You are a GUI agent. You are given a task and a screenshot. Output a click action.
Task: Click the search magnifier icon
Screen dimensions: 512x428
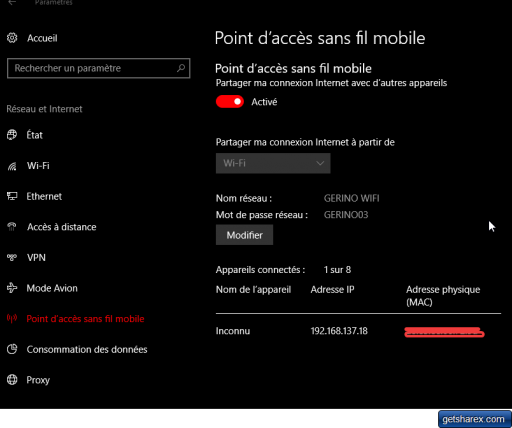[x=181, y=68]
